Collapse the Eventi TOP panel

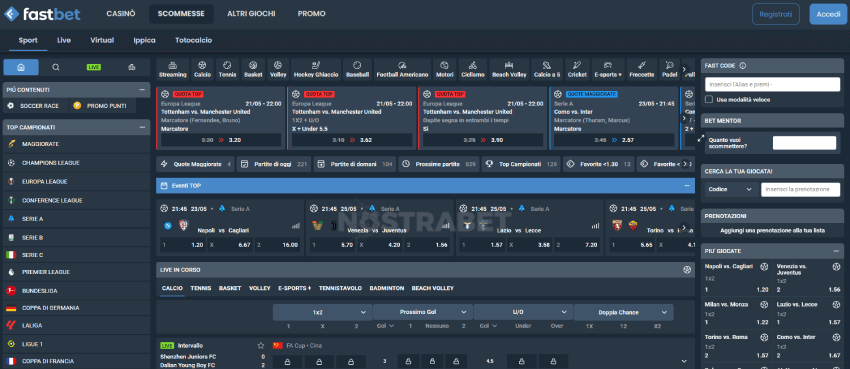(x=687, y=185)
